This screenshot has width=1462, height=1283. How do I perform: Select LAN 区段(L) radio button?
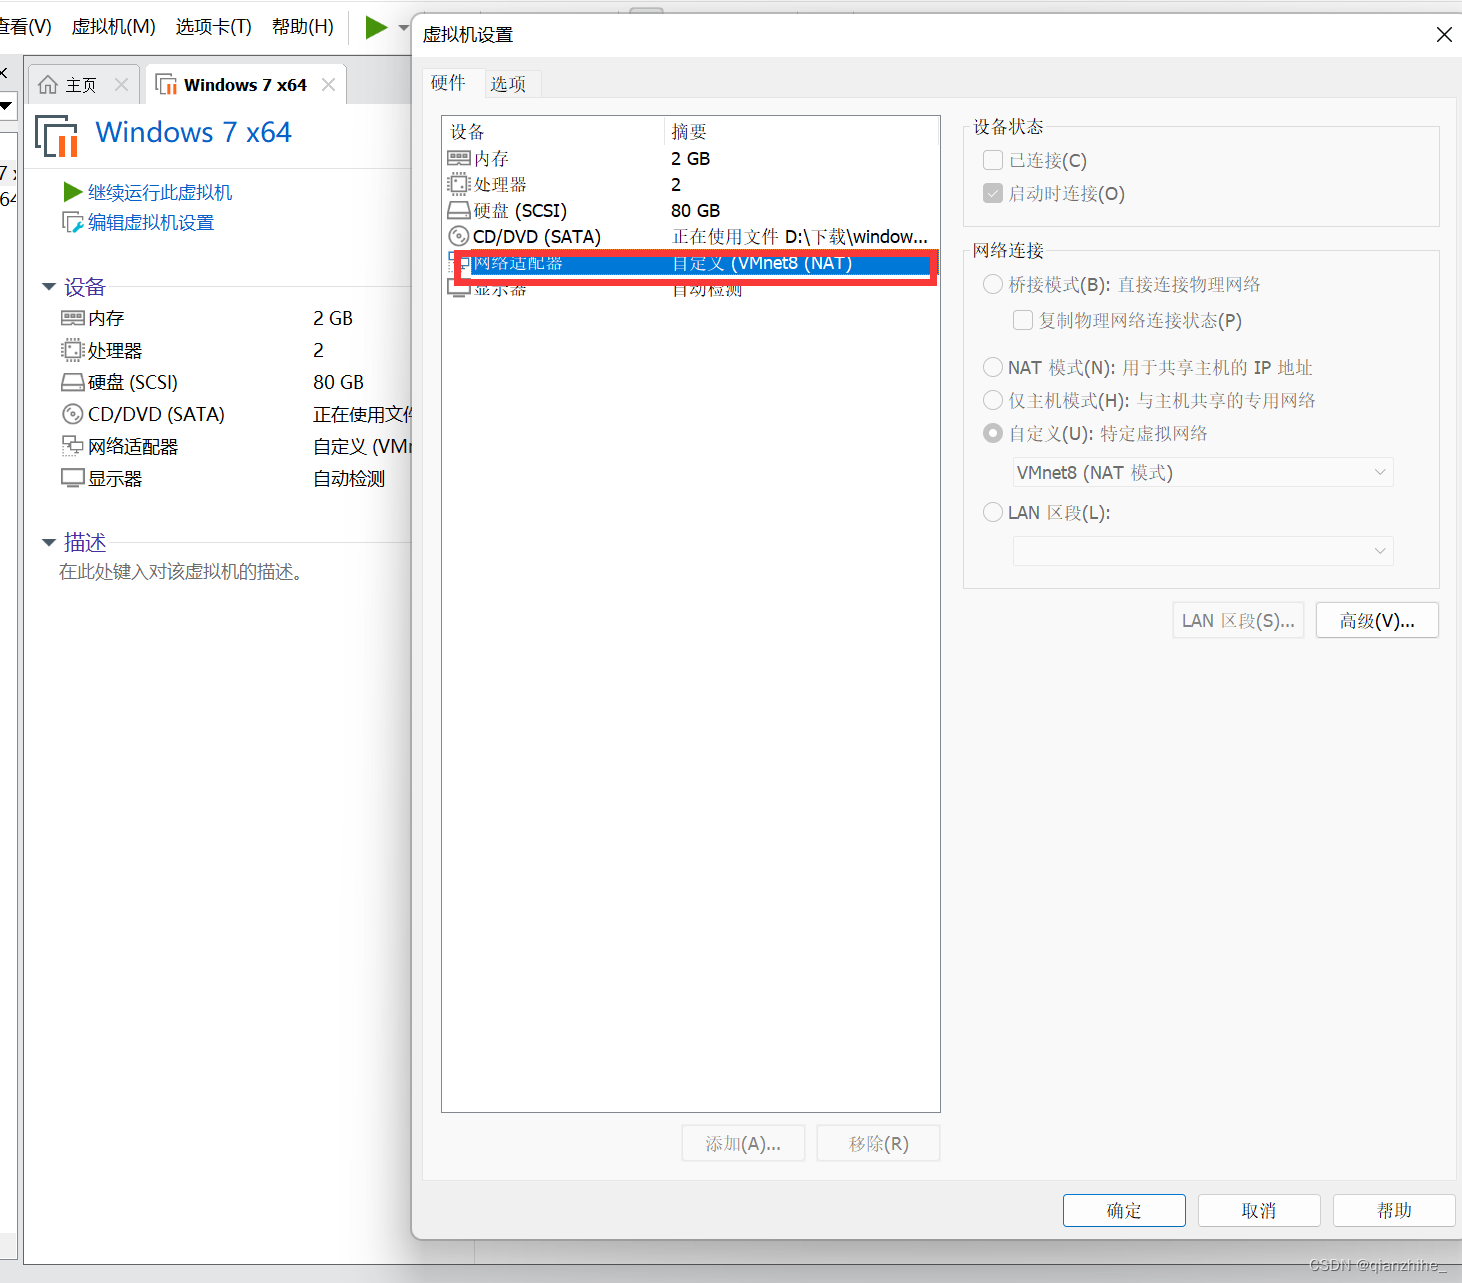point(993,512)
